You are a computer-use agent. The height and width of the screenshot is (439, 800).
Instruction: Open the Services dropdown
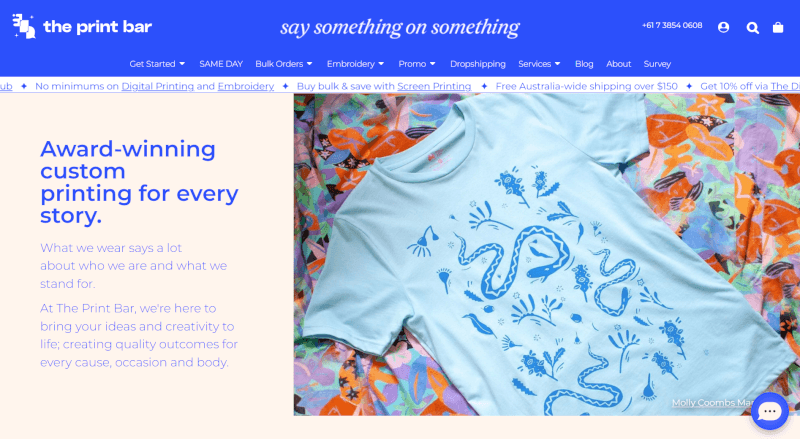539,64
